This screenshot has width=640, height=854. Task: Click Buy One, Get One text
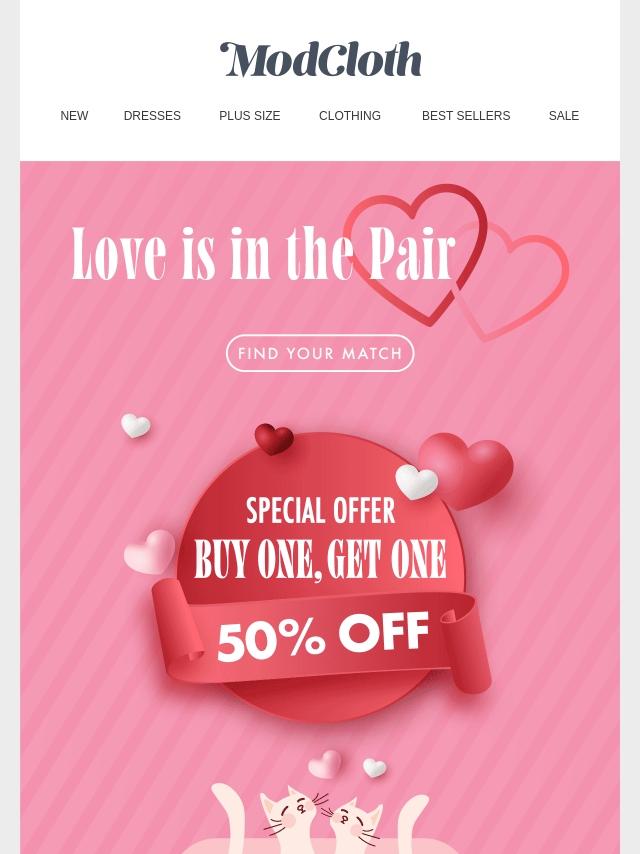pyautogui.click(x=320, y=559)
